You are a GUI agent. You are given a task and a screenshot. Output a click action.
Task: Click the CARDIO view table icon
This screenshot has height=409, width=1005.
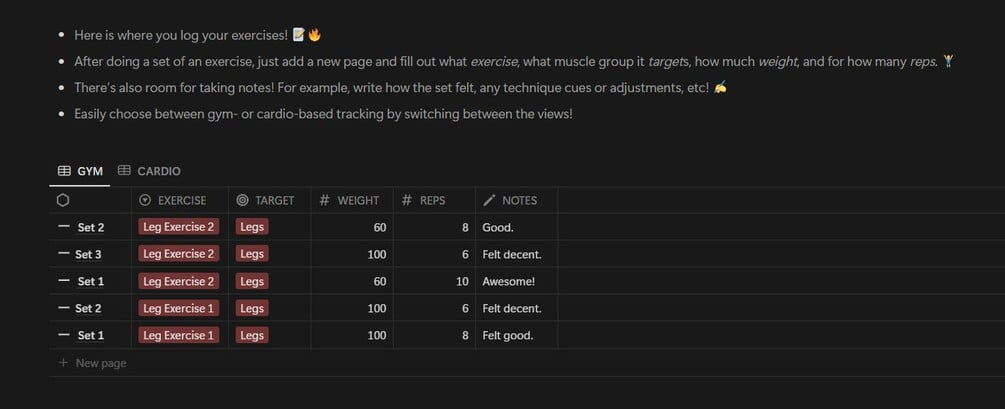click(x=124, y=171)
